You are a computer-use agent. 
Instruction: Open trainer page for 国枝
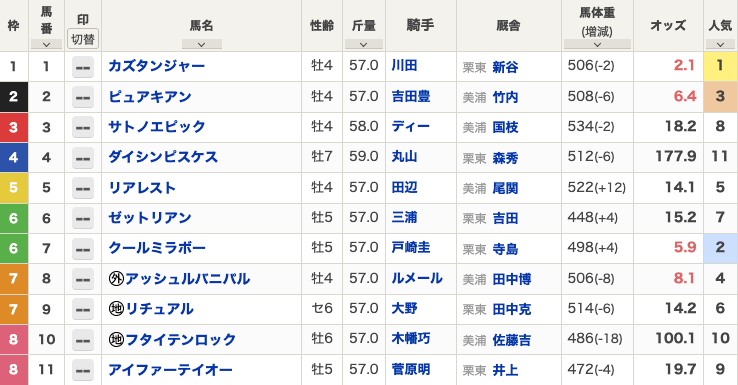tap(505, 127)
